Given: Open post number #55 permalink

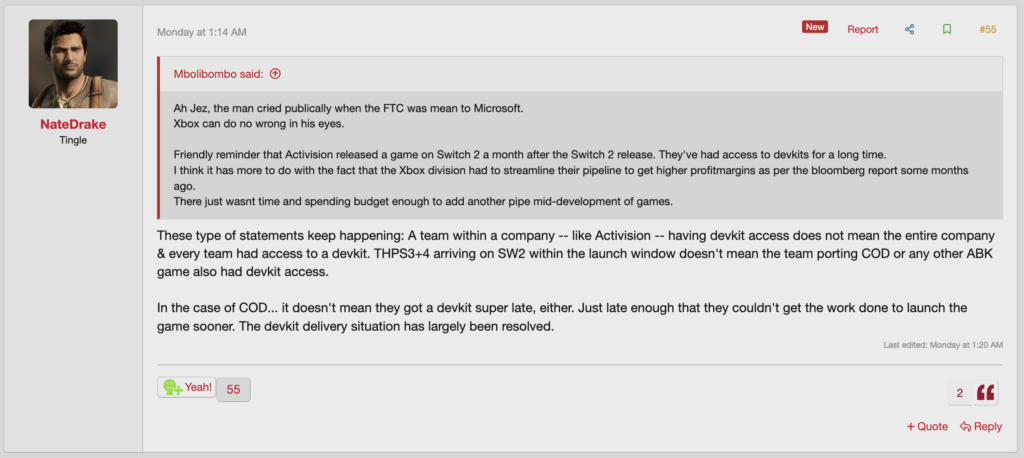Looking at the screenshot, I should pyautogui.click(x=988, y=29).
